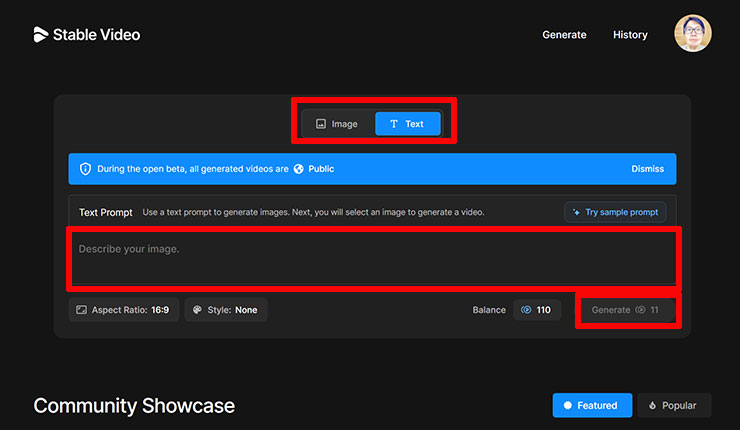740x430 pixels.
Task: Click the sparkle icon on Try sample prompt
Action: click(x=576, y=212)
